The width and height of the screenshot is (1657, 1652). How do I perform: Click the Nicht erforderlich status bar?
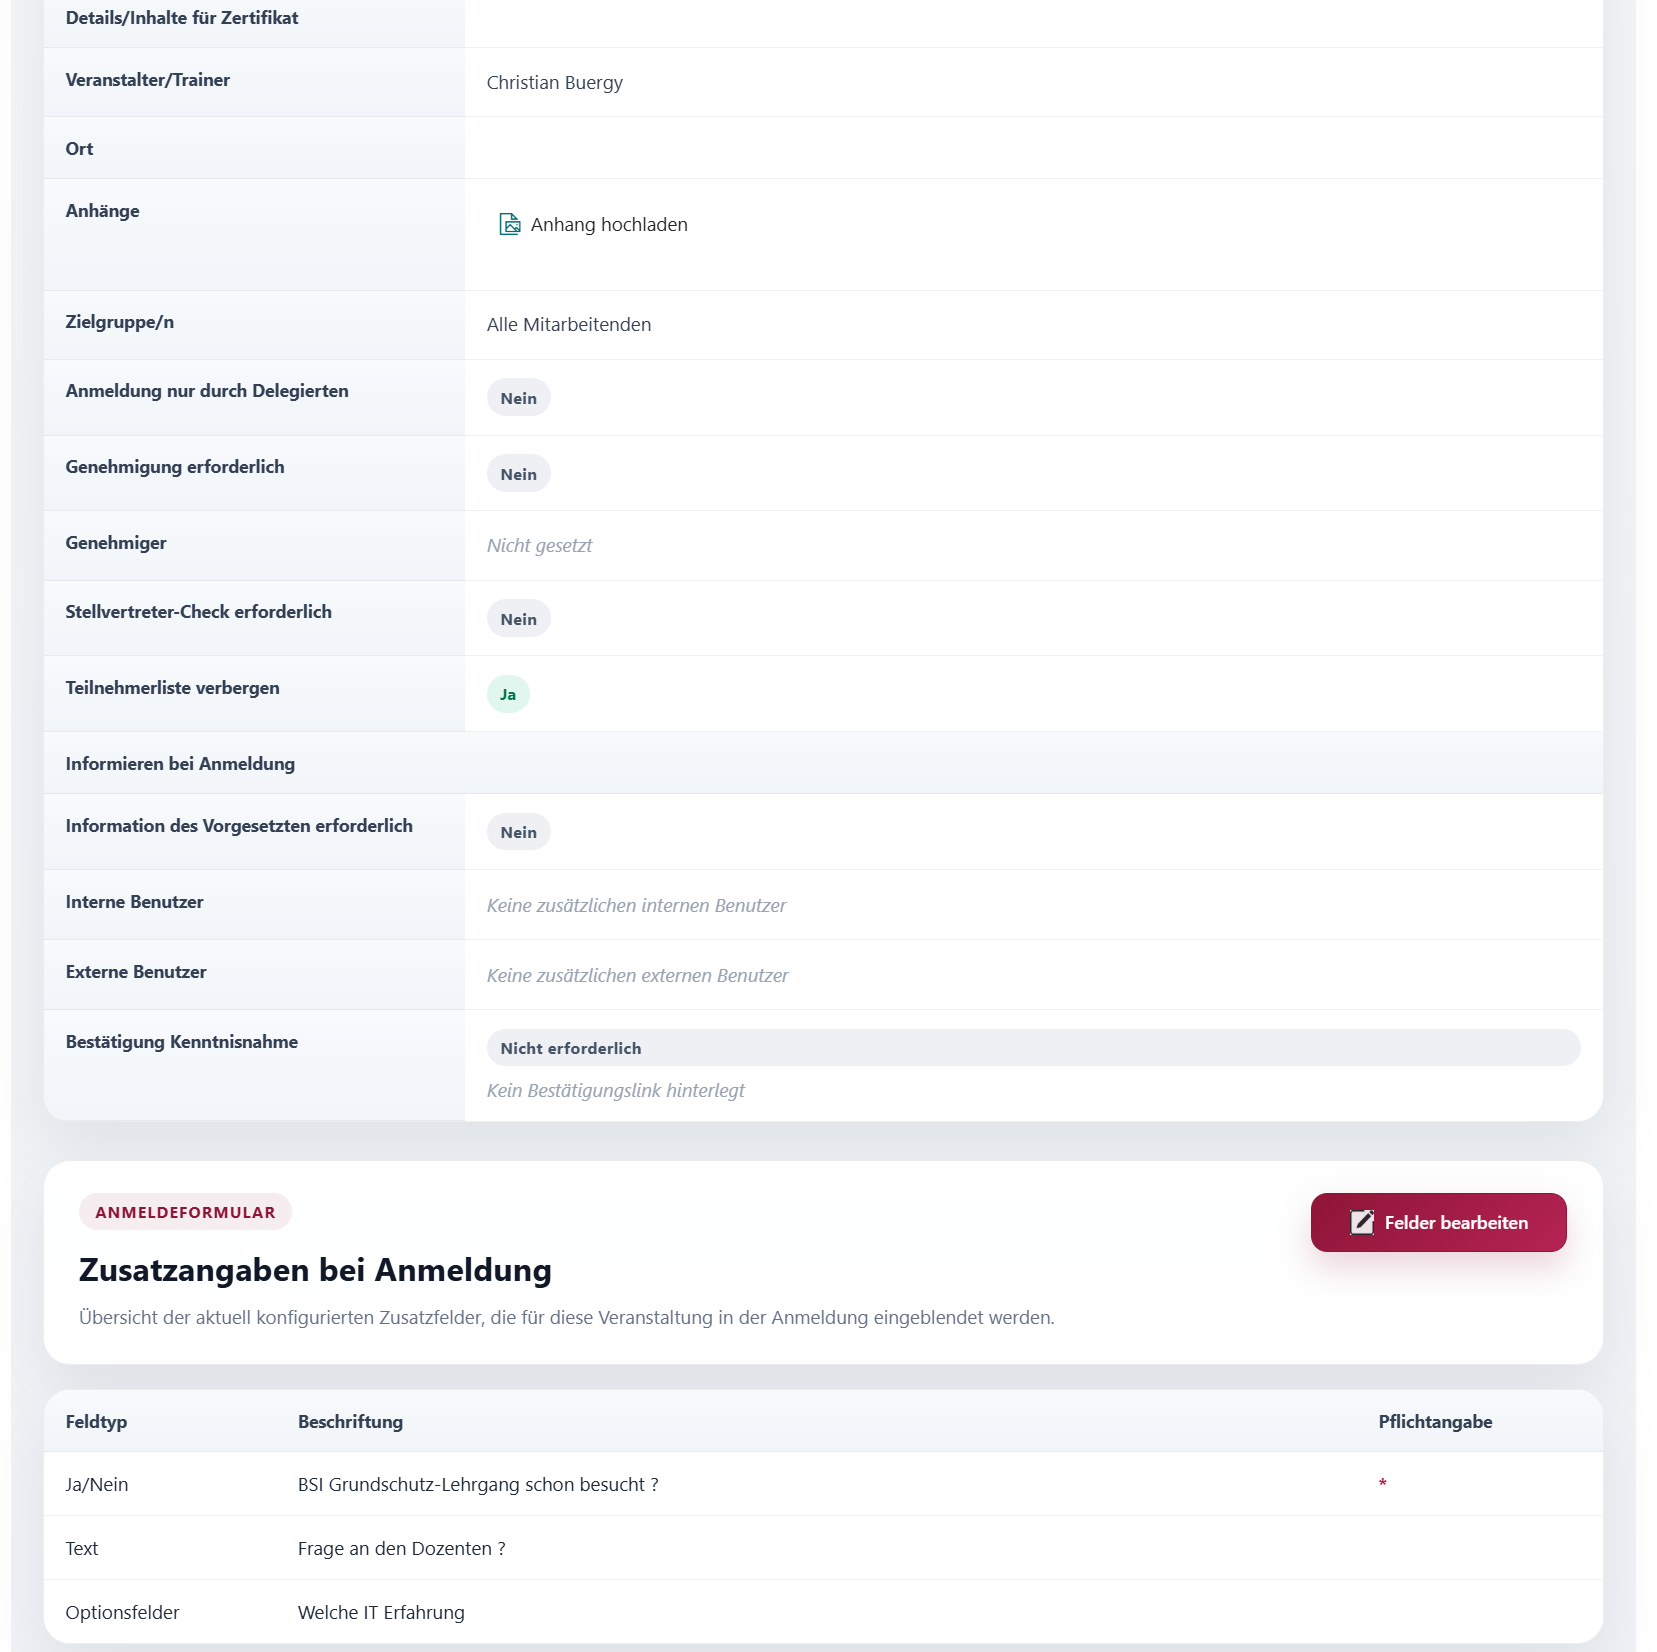pyautogui.click(x=1033, y=1048)
